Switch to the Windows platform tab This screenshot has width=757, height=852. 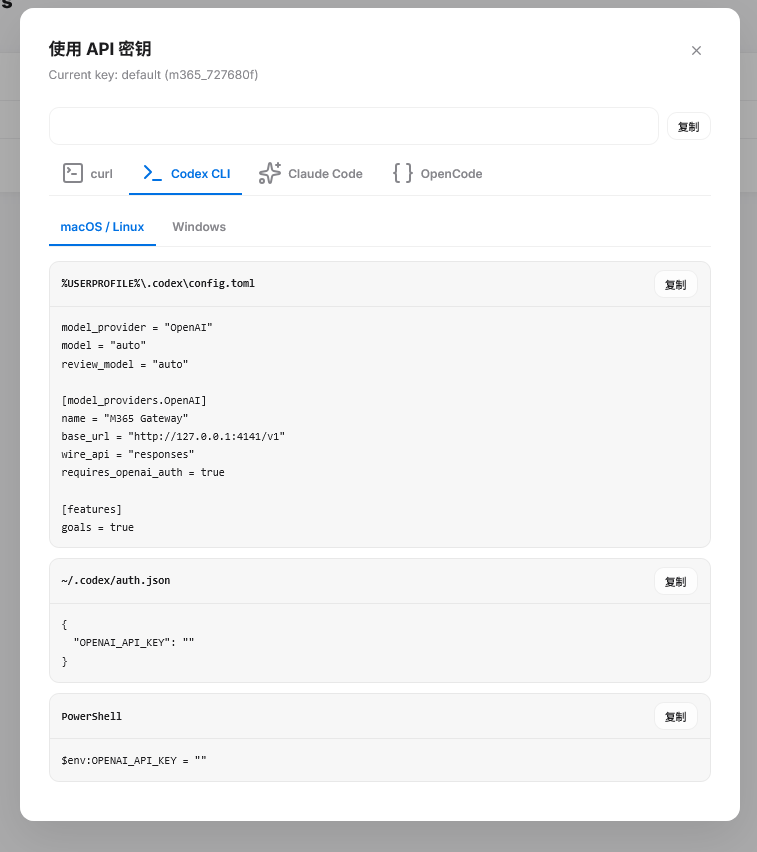(199, 227)
